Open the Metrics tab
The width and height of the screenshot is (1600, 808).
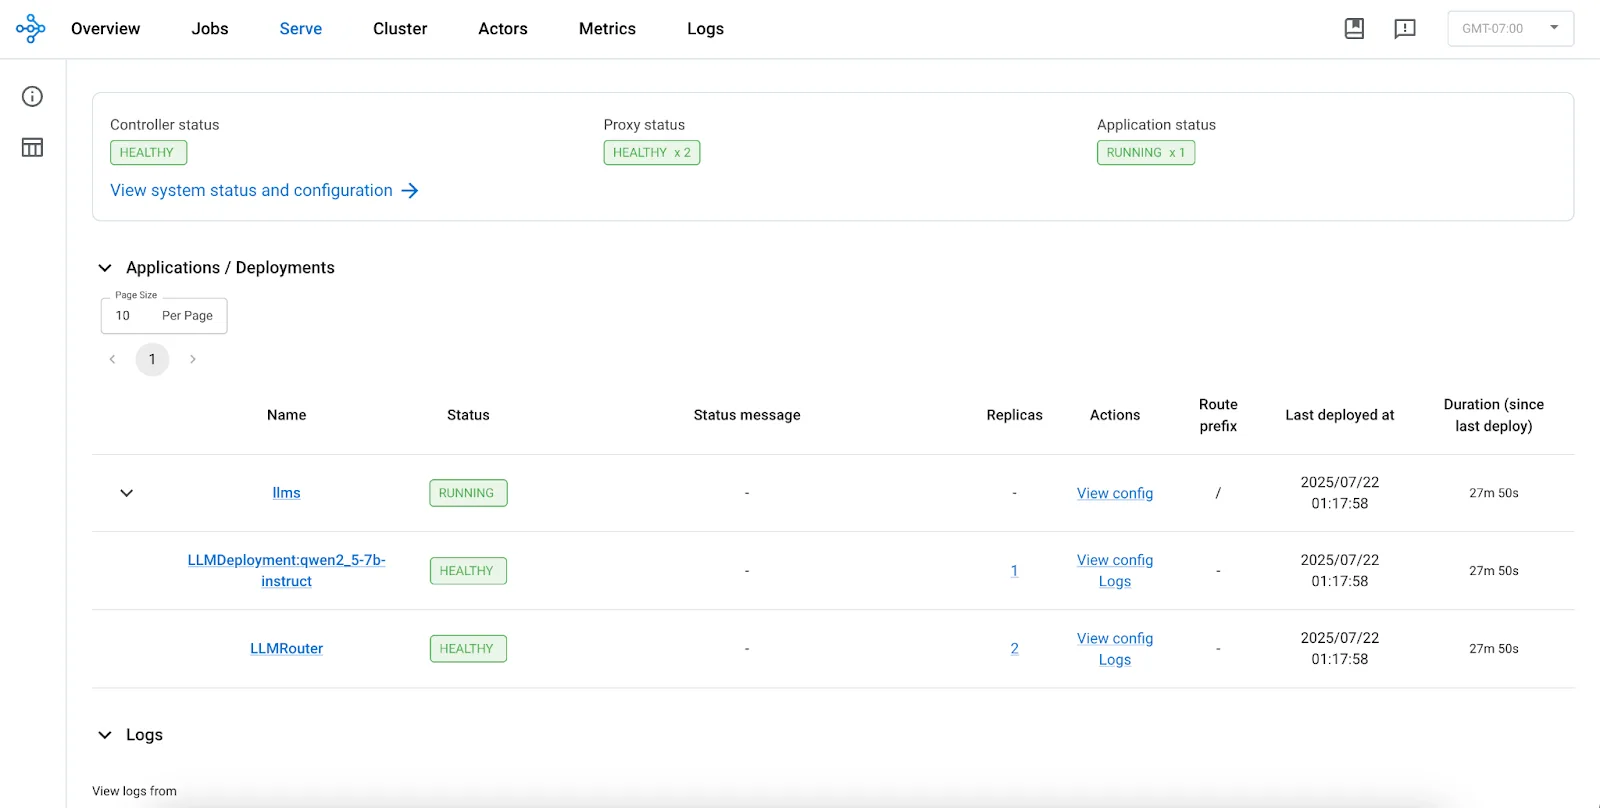pyautogui.click(x=607, y=29)
